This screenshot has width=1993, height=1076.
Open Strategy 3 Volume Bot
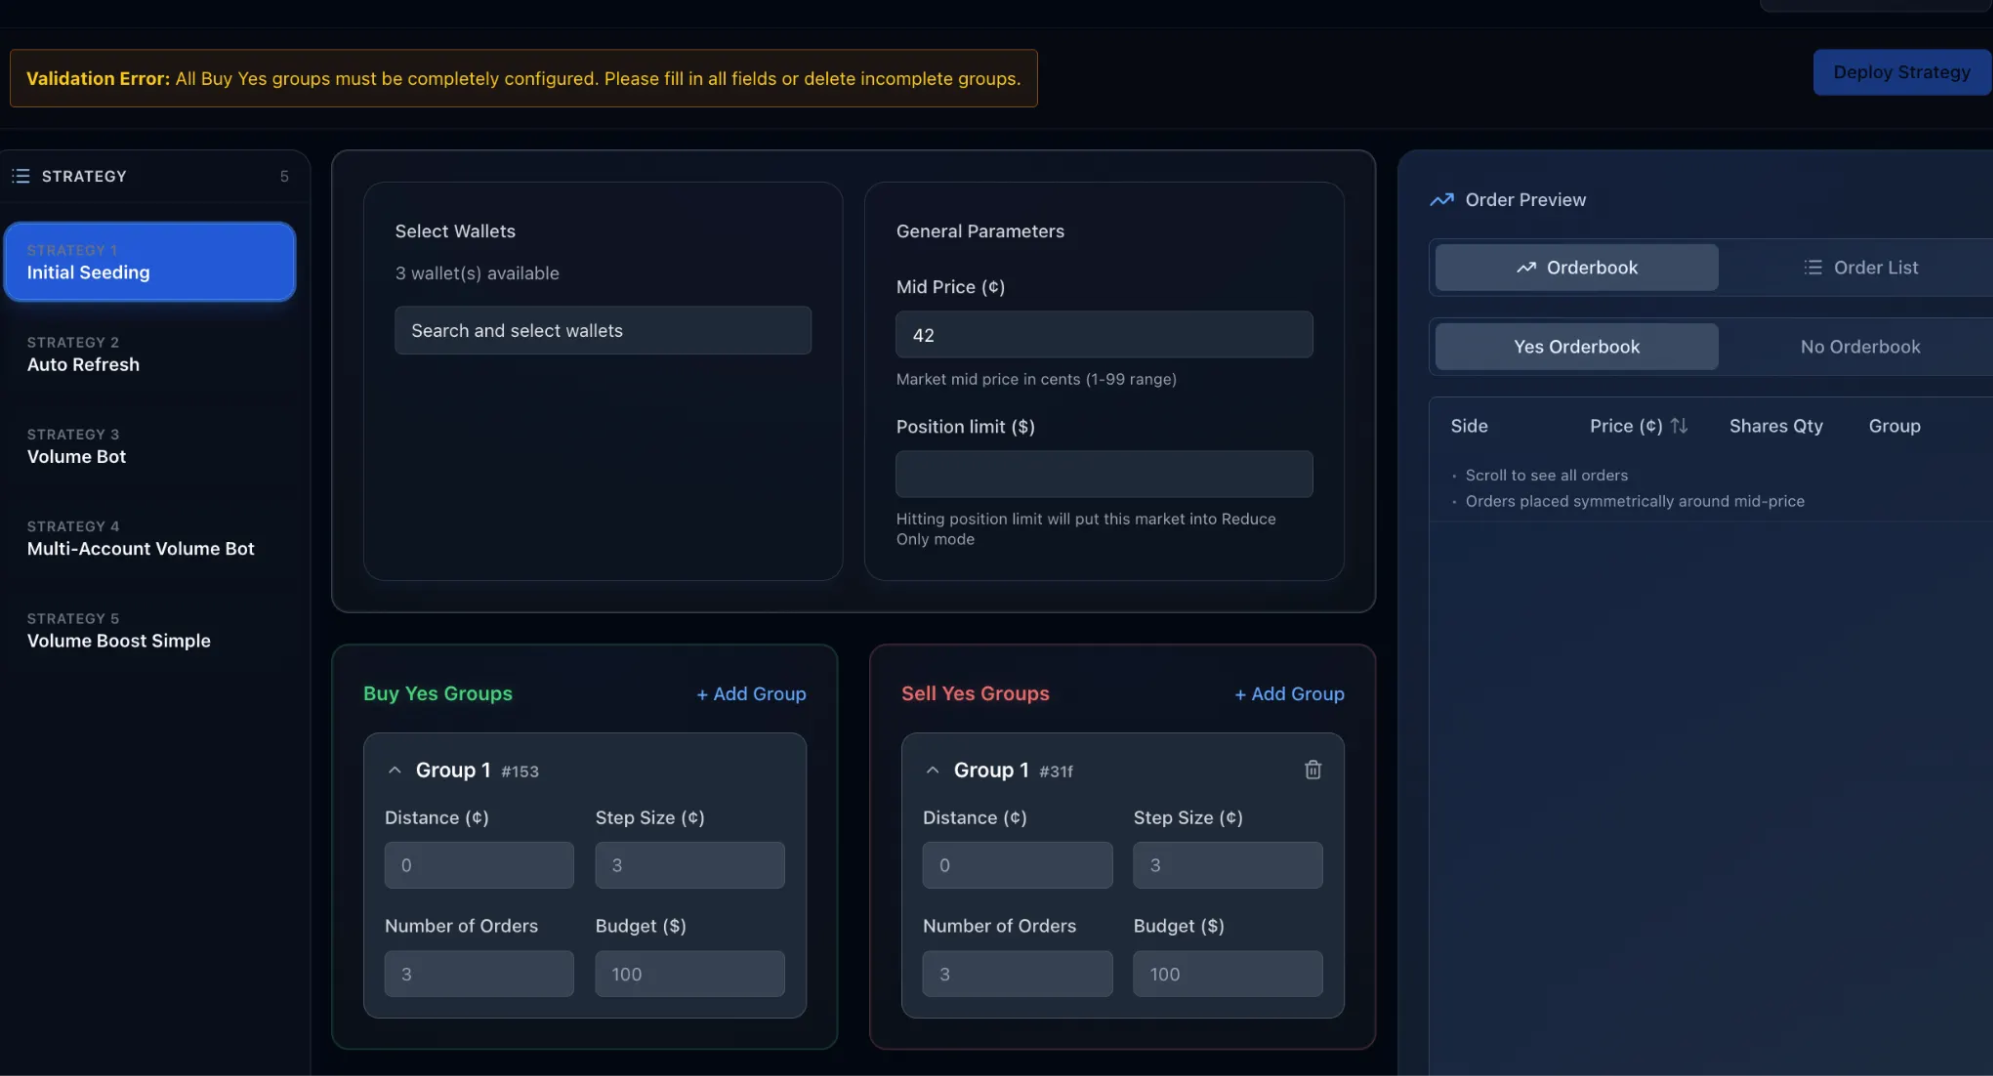pos(150,447)
